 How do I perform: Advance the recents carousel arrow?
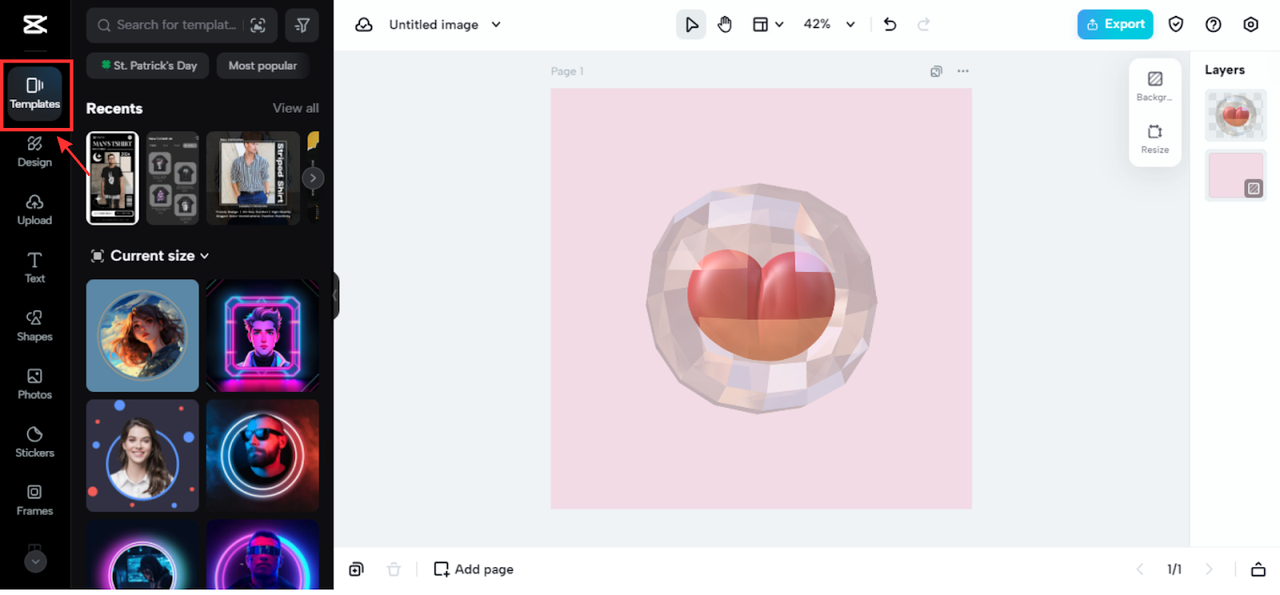click(x=313, y=178)
